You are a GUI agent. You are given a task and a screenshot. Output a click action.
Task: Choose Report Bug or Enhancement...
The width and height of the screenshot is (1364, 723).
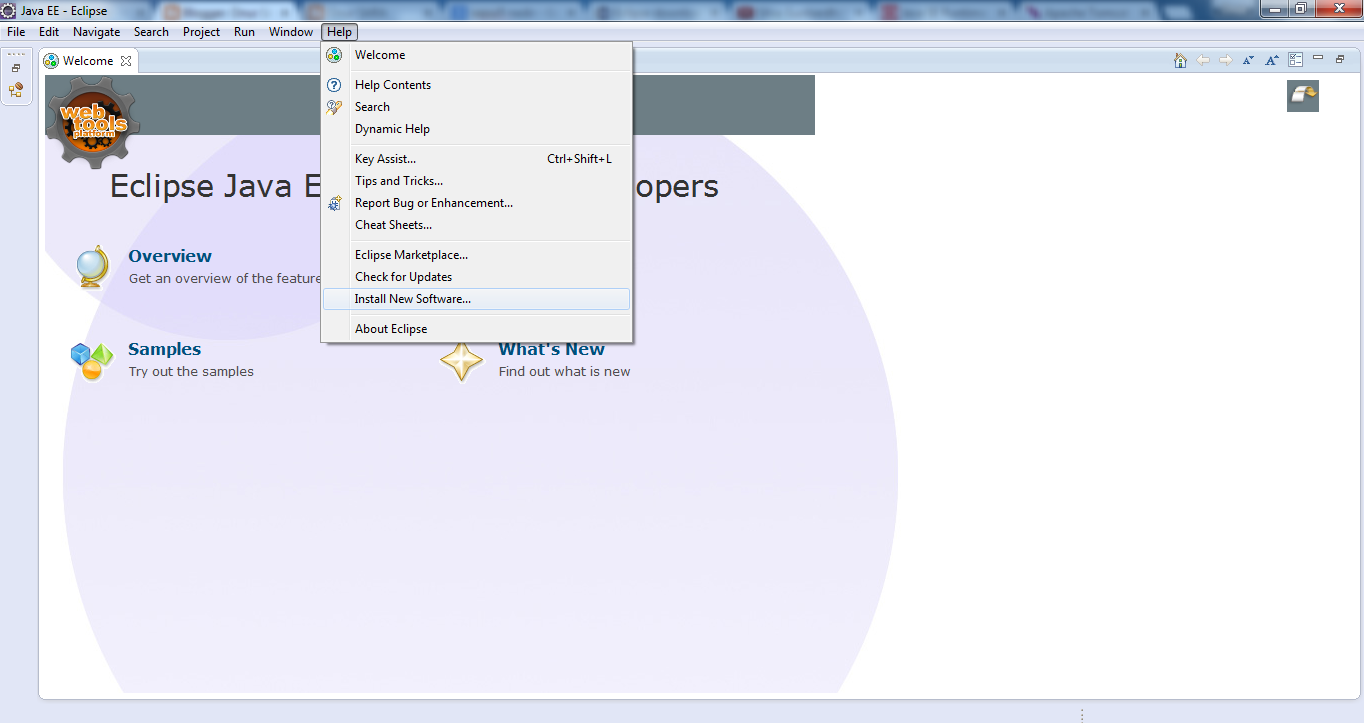[x=477, y=203]
